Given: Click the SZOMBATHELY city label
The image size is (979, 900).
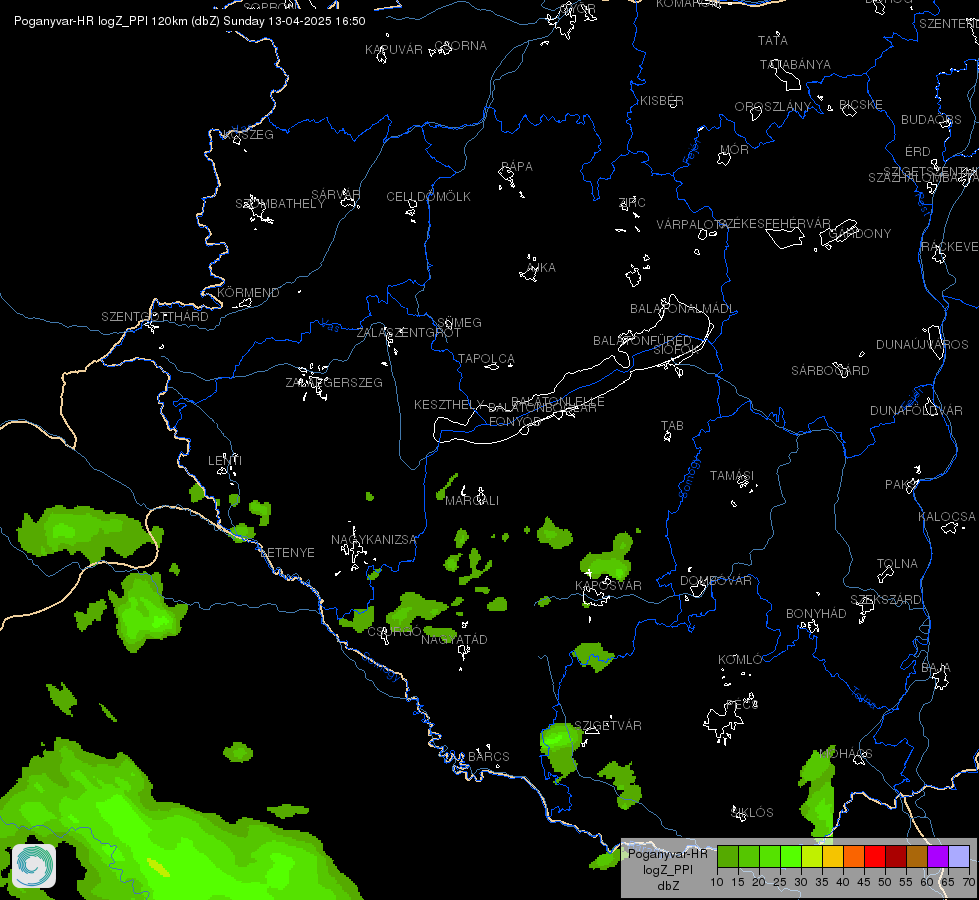Looking at the screenshot, I should point(280,204).
